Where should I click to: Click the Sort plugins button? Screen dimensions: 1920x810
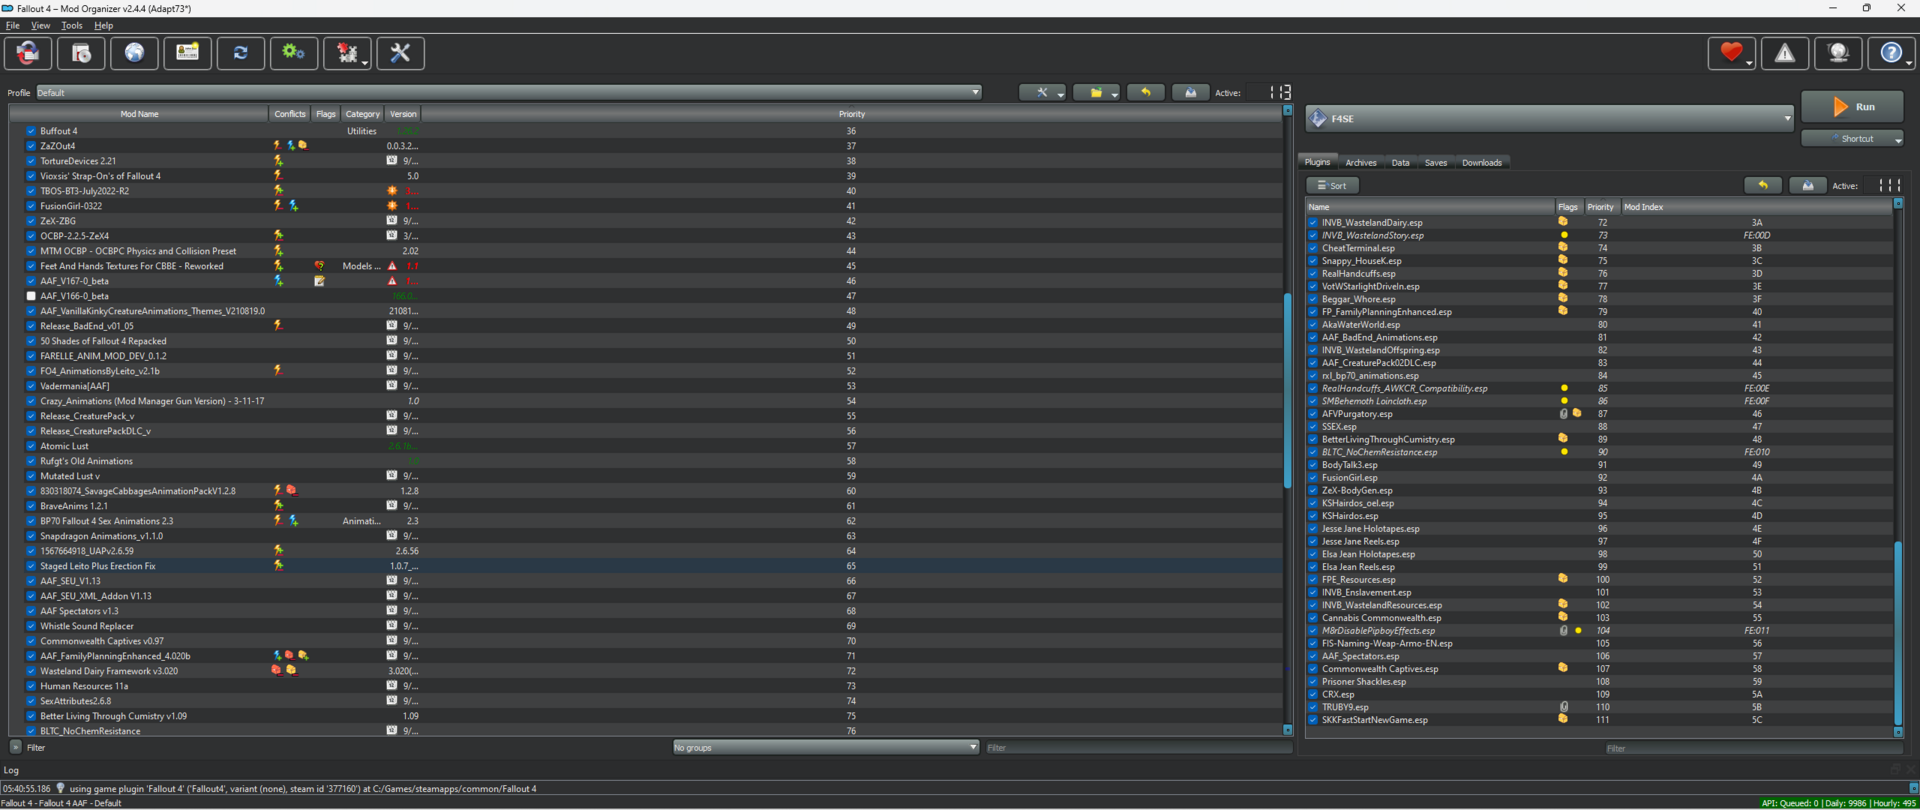[1332, 185]
